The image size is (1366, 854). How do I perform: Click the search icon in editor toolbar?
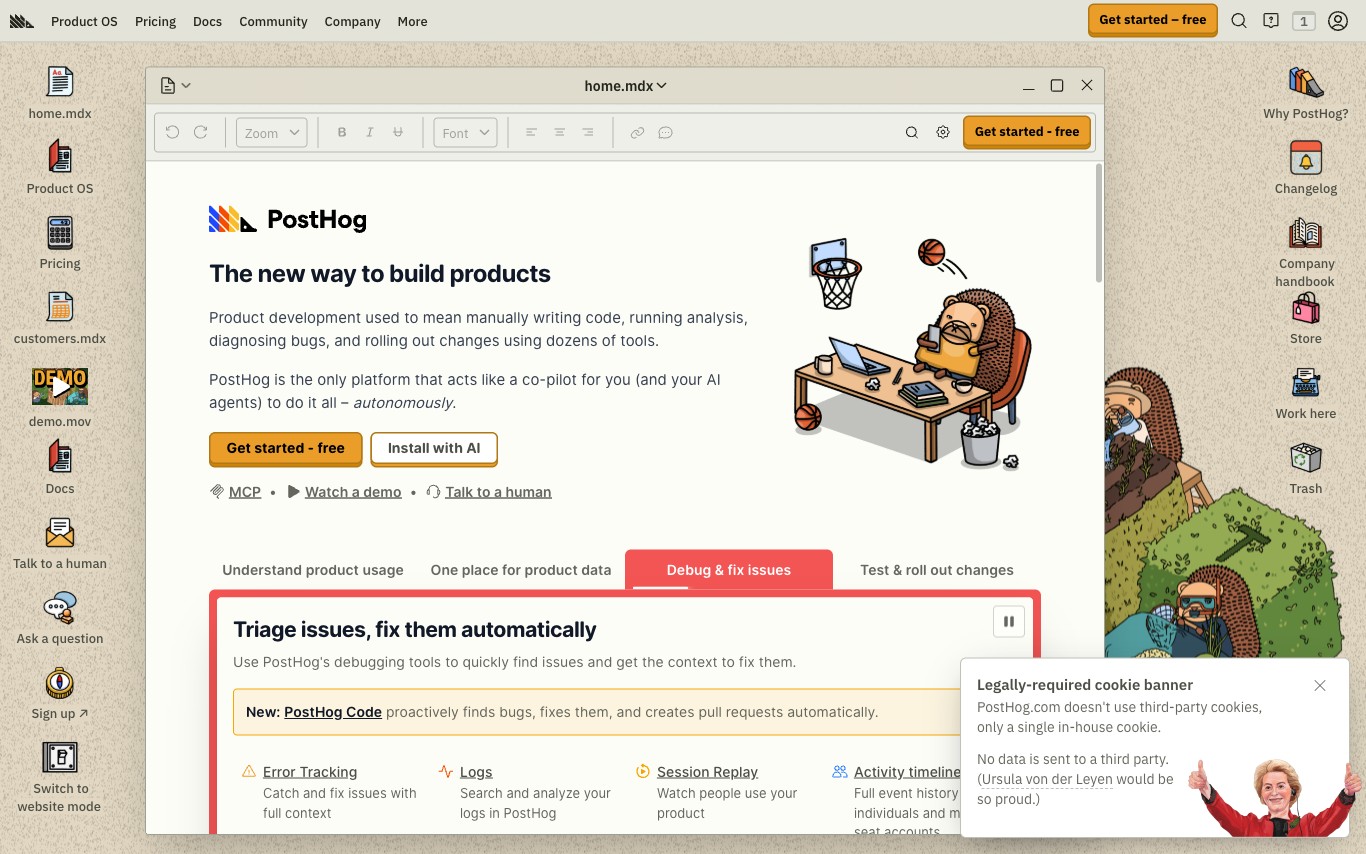click(912, 132)
